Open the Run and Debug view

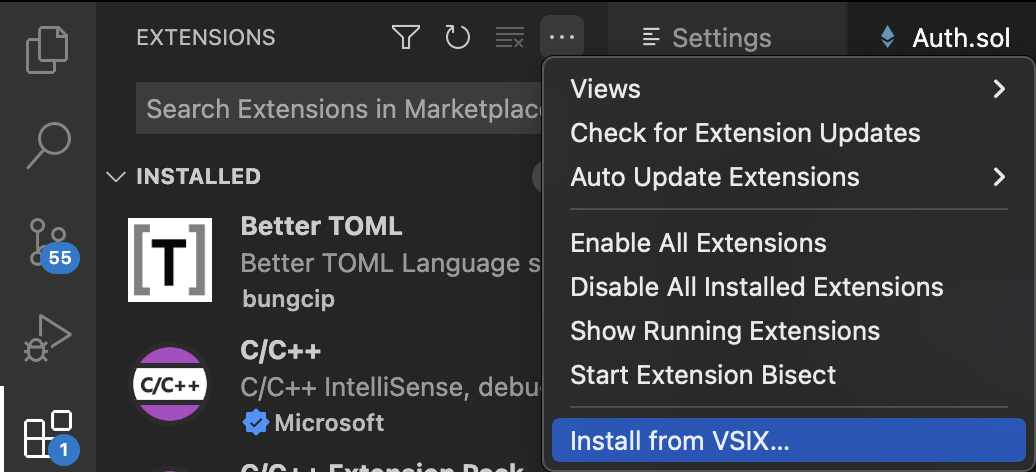[48, 338]
